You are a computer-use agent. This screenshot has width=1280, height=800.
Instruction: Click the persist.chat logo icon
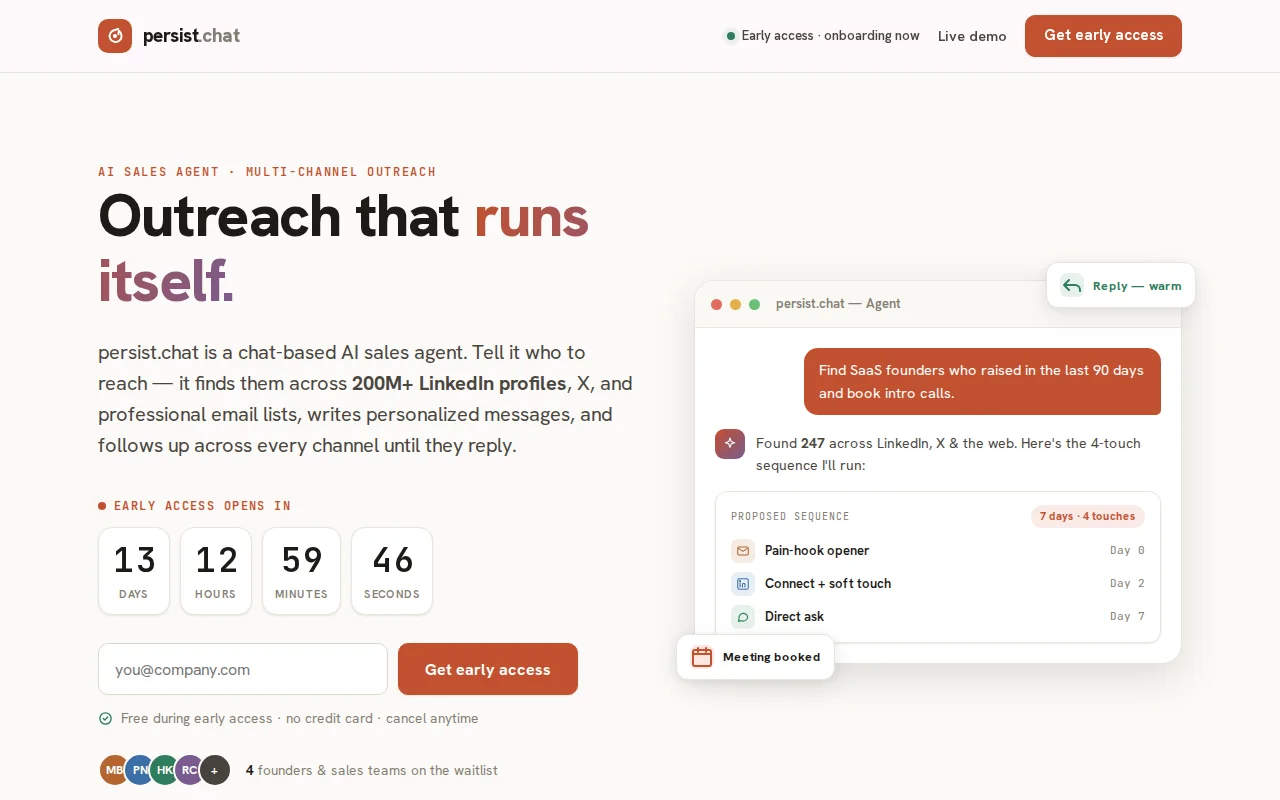pyautogui.click(x=115, y=36)
